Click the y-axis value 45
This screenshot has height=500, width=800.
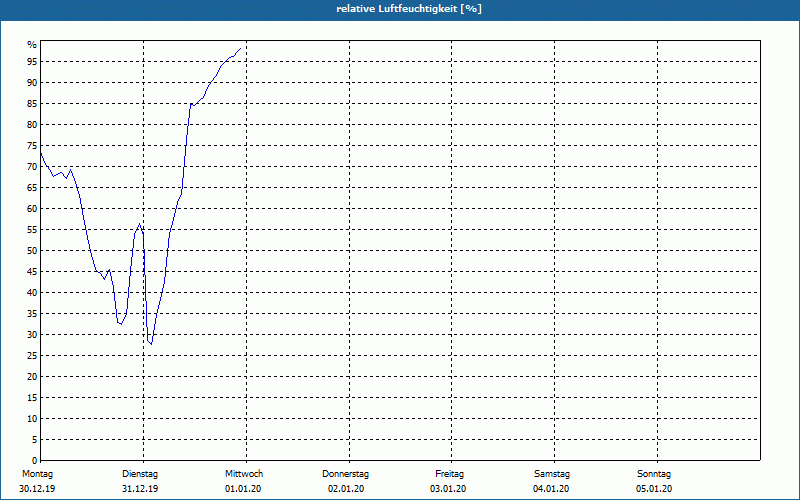32,271
